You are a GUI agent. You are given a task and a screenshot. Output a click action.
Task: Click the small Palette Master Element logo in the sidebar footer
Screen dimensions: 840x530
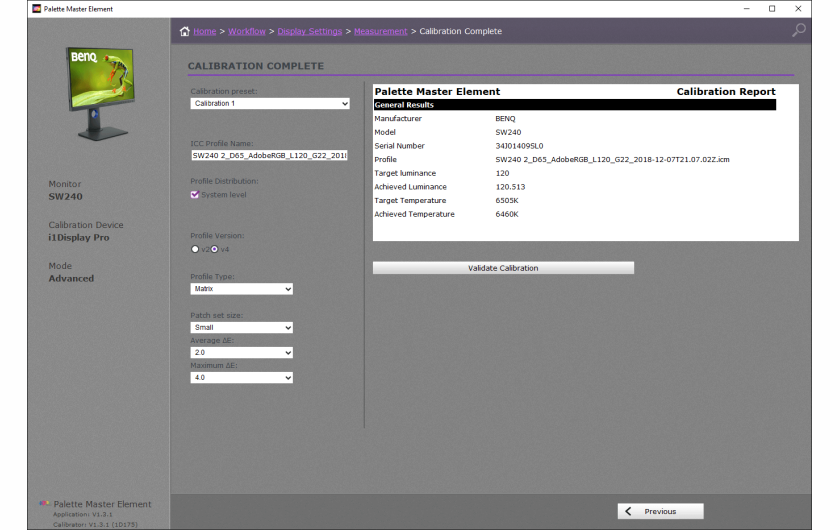[44, 503]
